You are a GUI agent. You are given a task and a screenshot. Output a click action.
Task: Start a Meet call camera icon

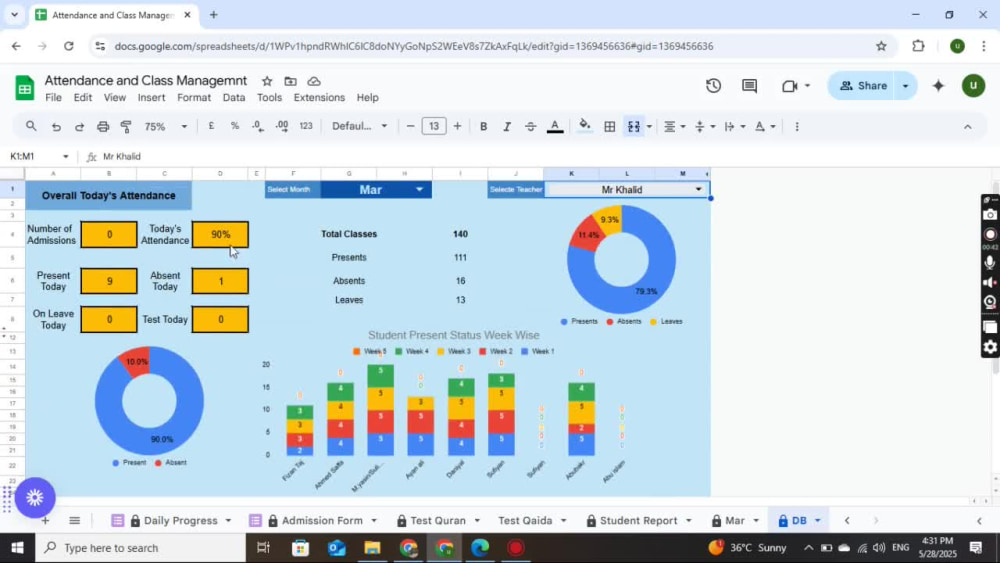coord(790,85)
